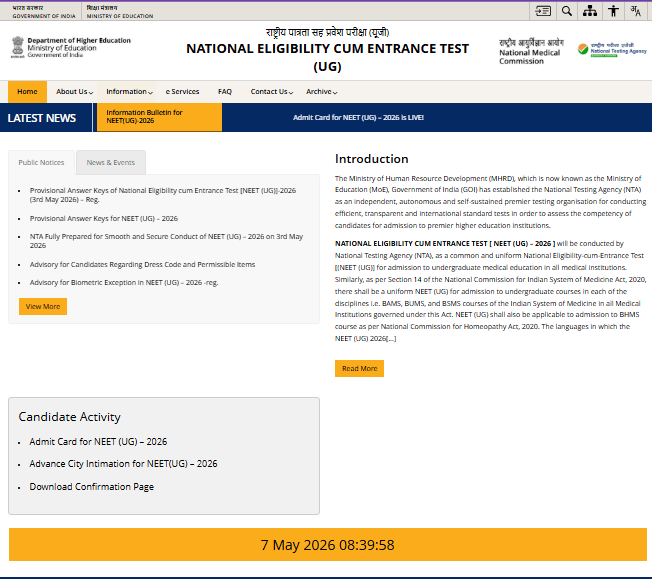Open Provisional Answer Keys for NEET (UG) – 2026
This screenshot has width=652, height=579.
click(x=104, y=218)
